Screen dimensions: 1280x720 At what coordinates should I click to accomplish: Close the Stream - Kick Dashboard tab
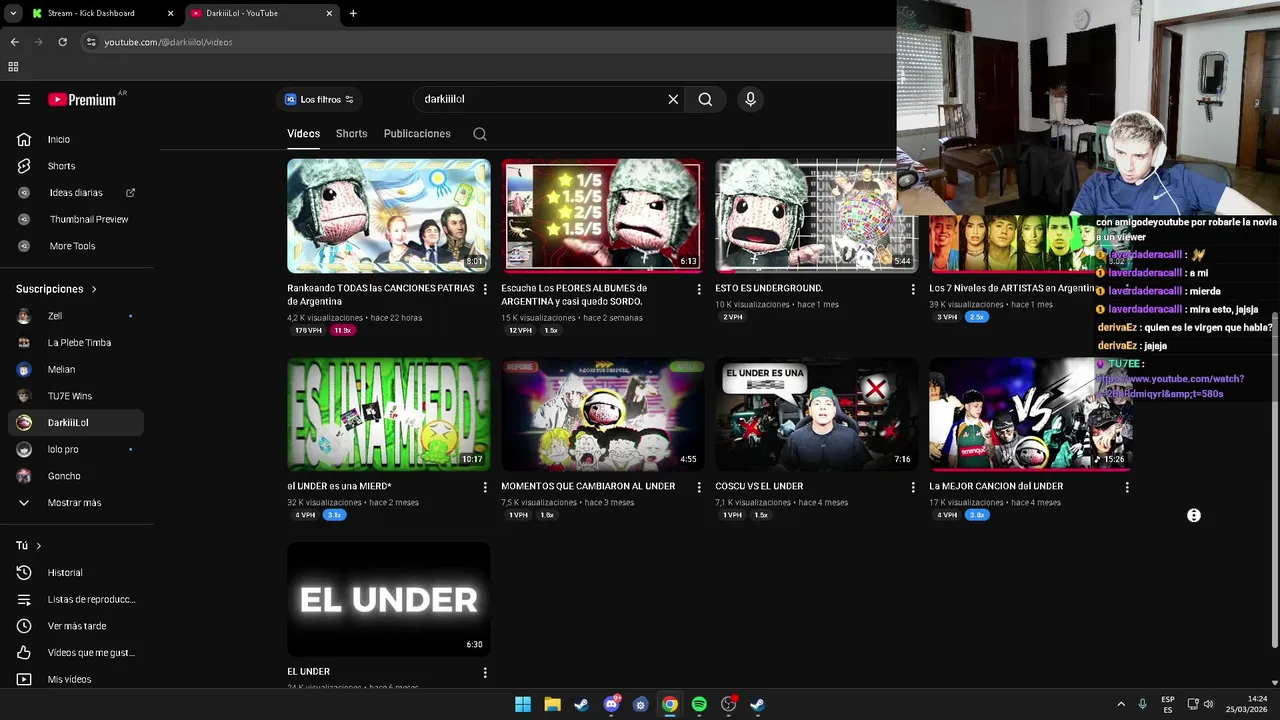click(x=170, y=13)
